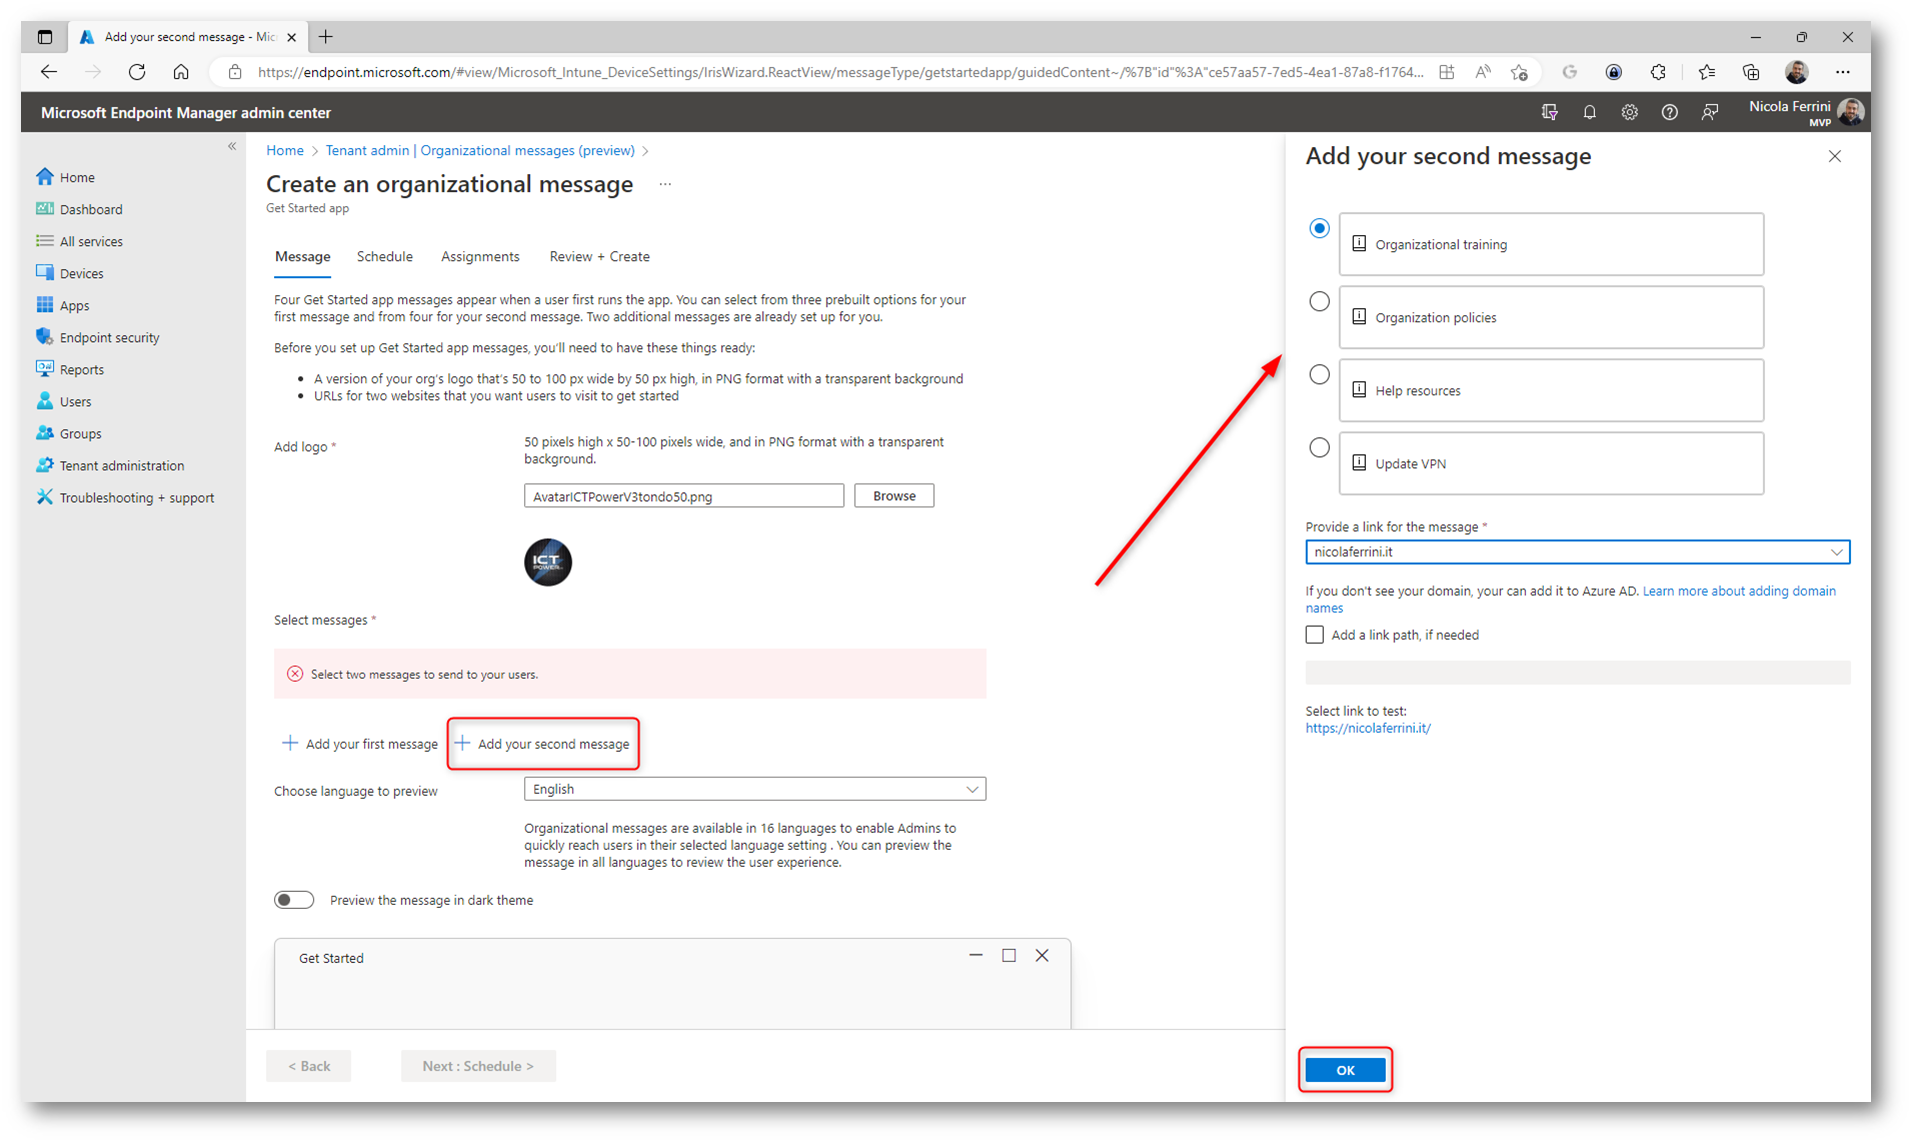Open Reports section
Screen dimensions: 1913x1144
pyautogui.click(x=70, y=369)
